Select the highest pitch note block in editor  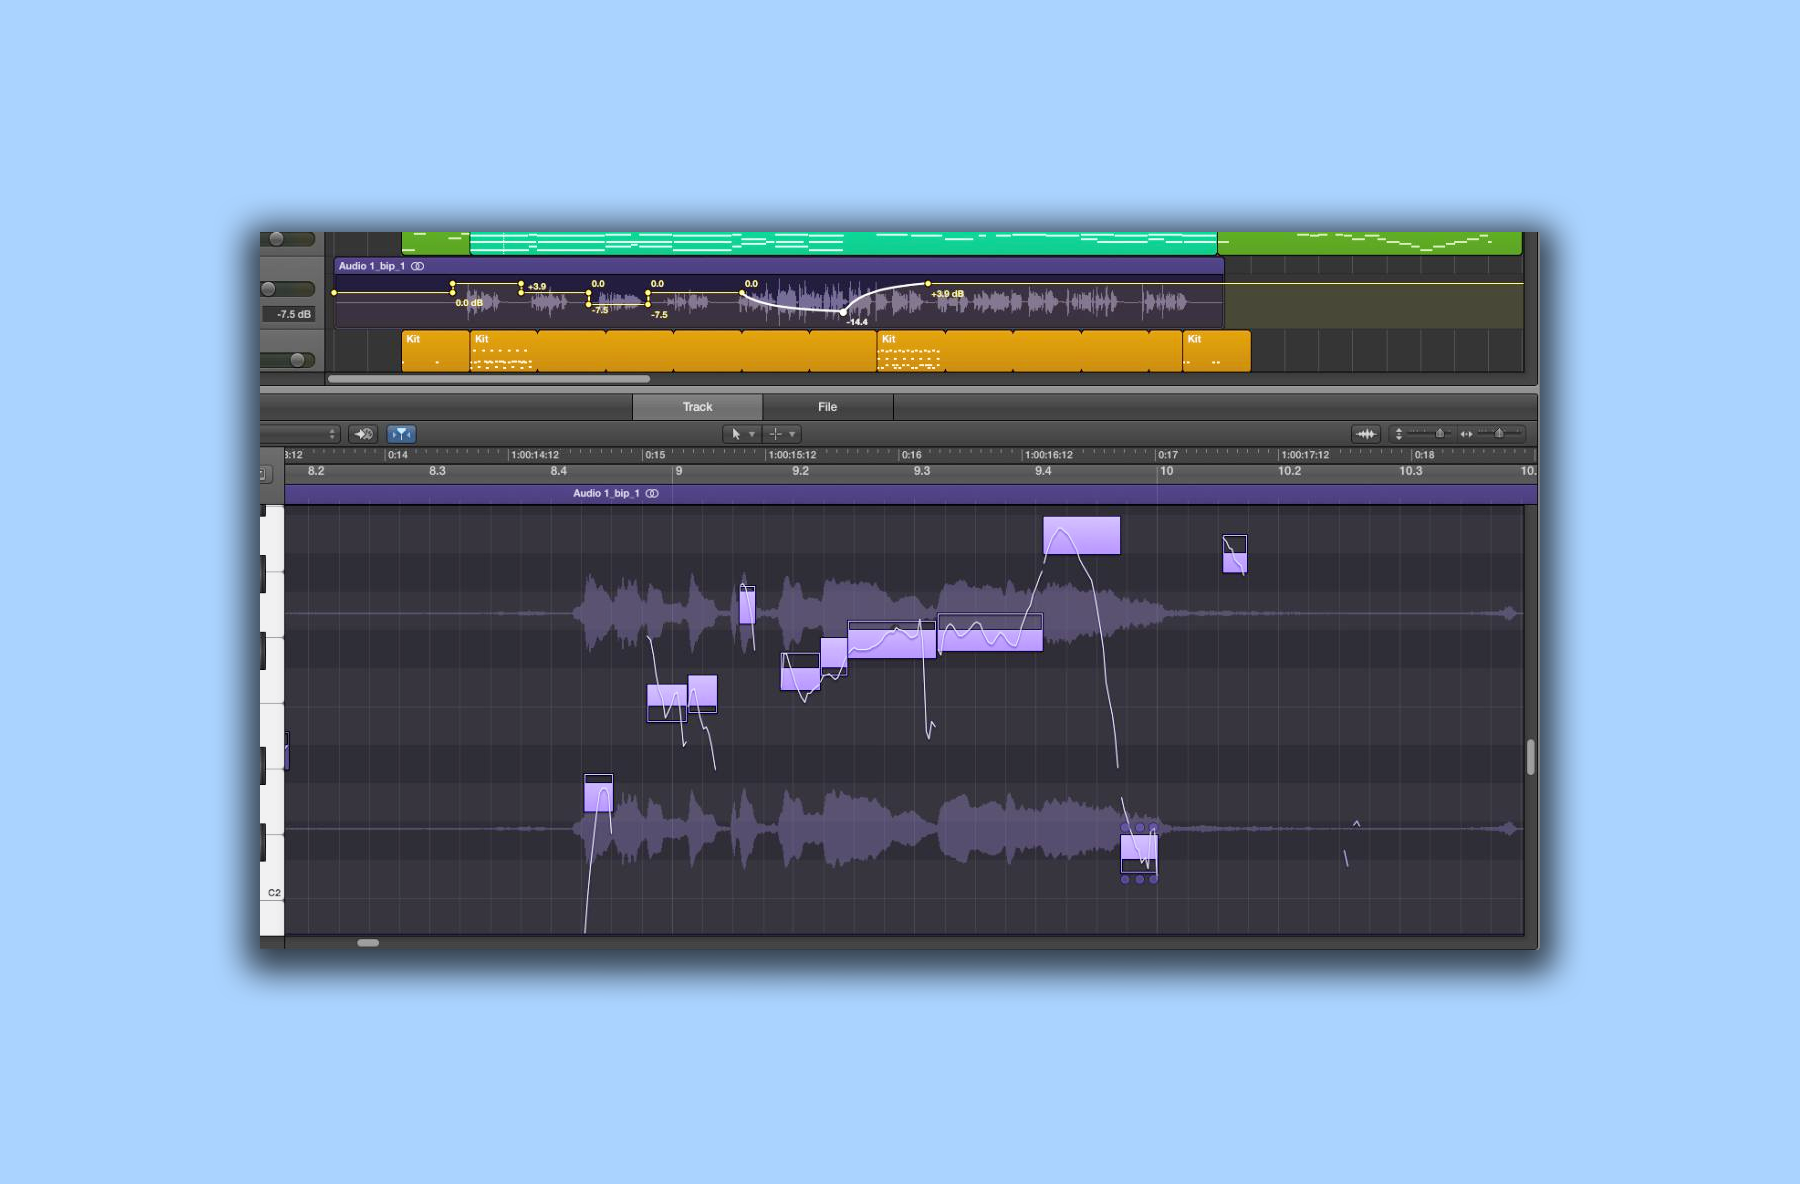pyautogui.click(x=1081, y=535)
